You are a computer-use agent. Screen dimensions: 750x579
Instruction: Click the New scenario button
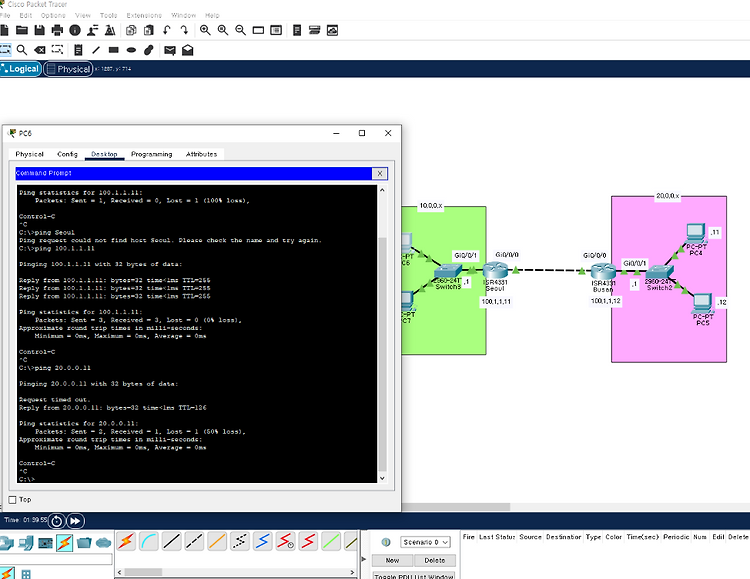point(392,560)
